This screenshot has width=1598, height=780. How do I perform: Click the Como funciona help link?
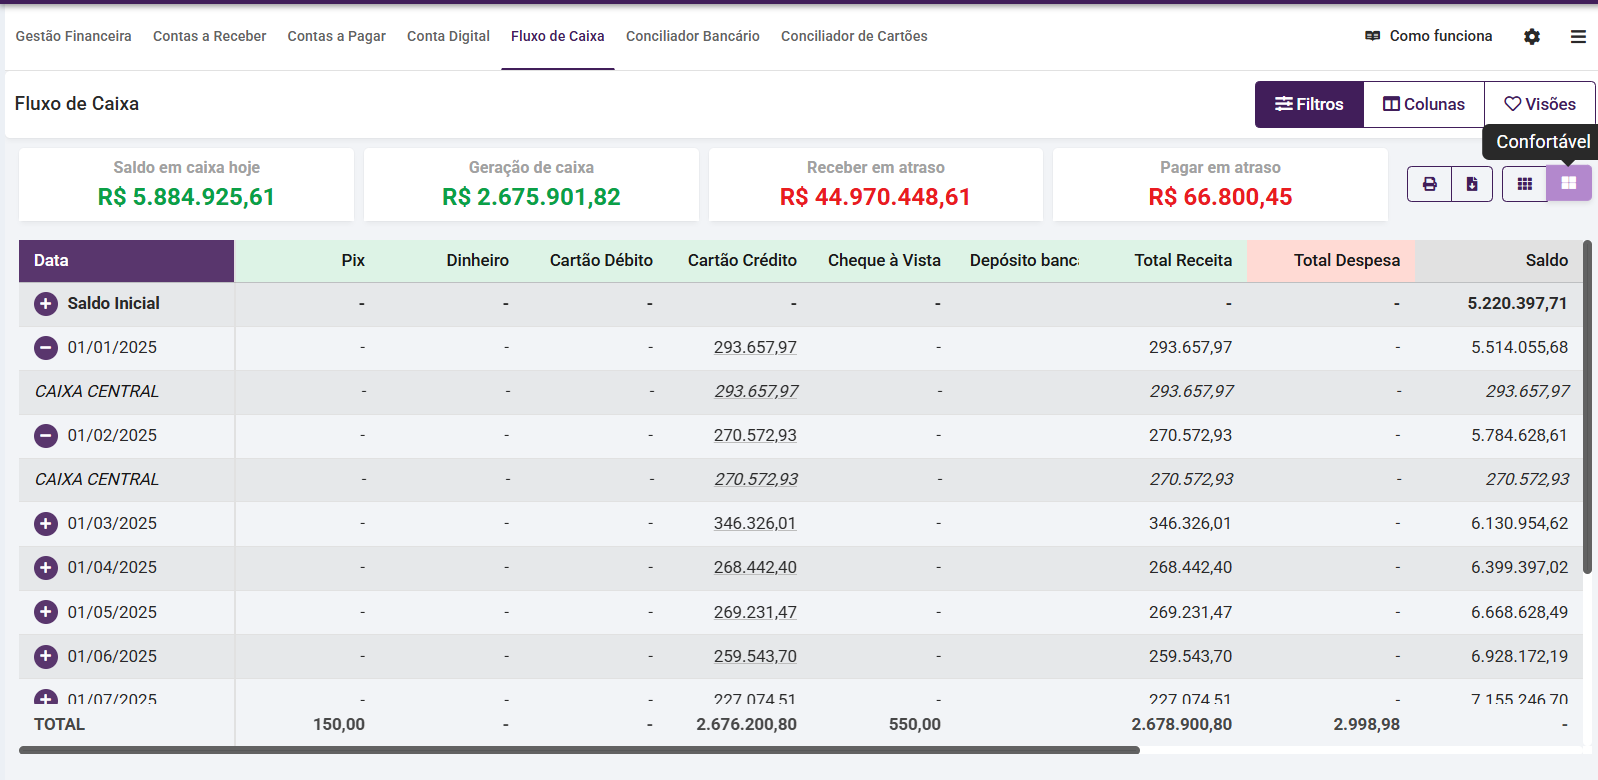coord(1429,36)
